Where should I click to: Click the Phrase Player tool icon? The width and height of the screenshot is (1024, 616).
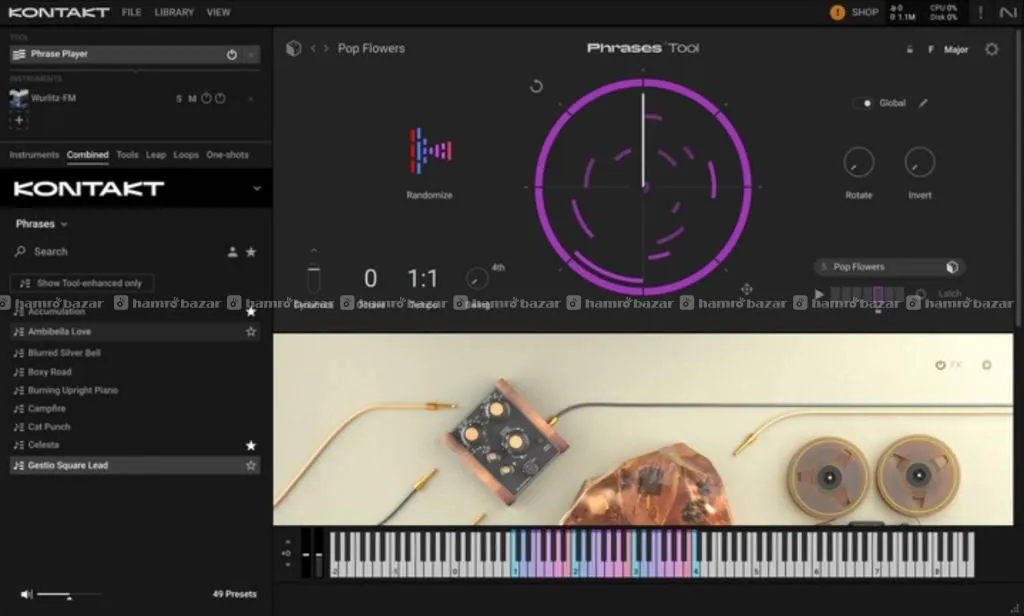[19, 54]
